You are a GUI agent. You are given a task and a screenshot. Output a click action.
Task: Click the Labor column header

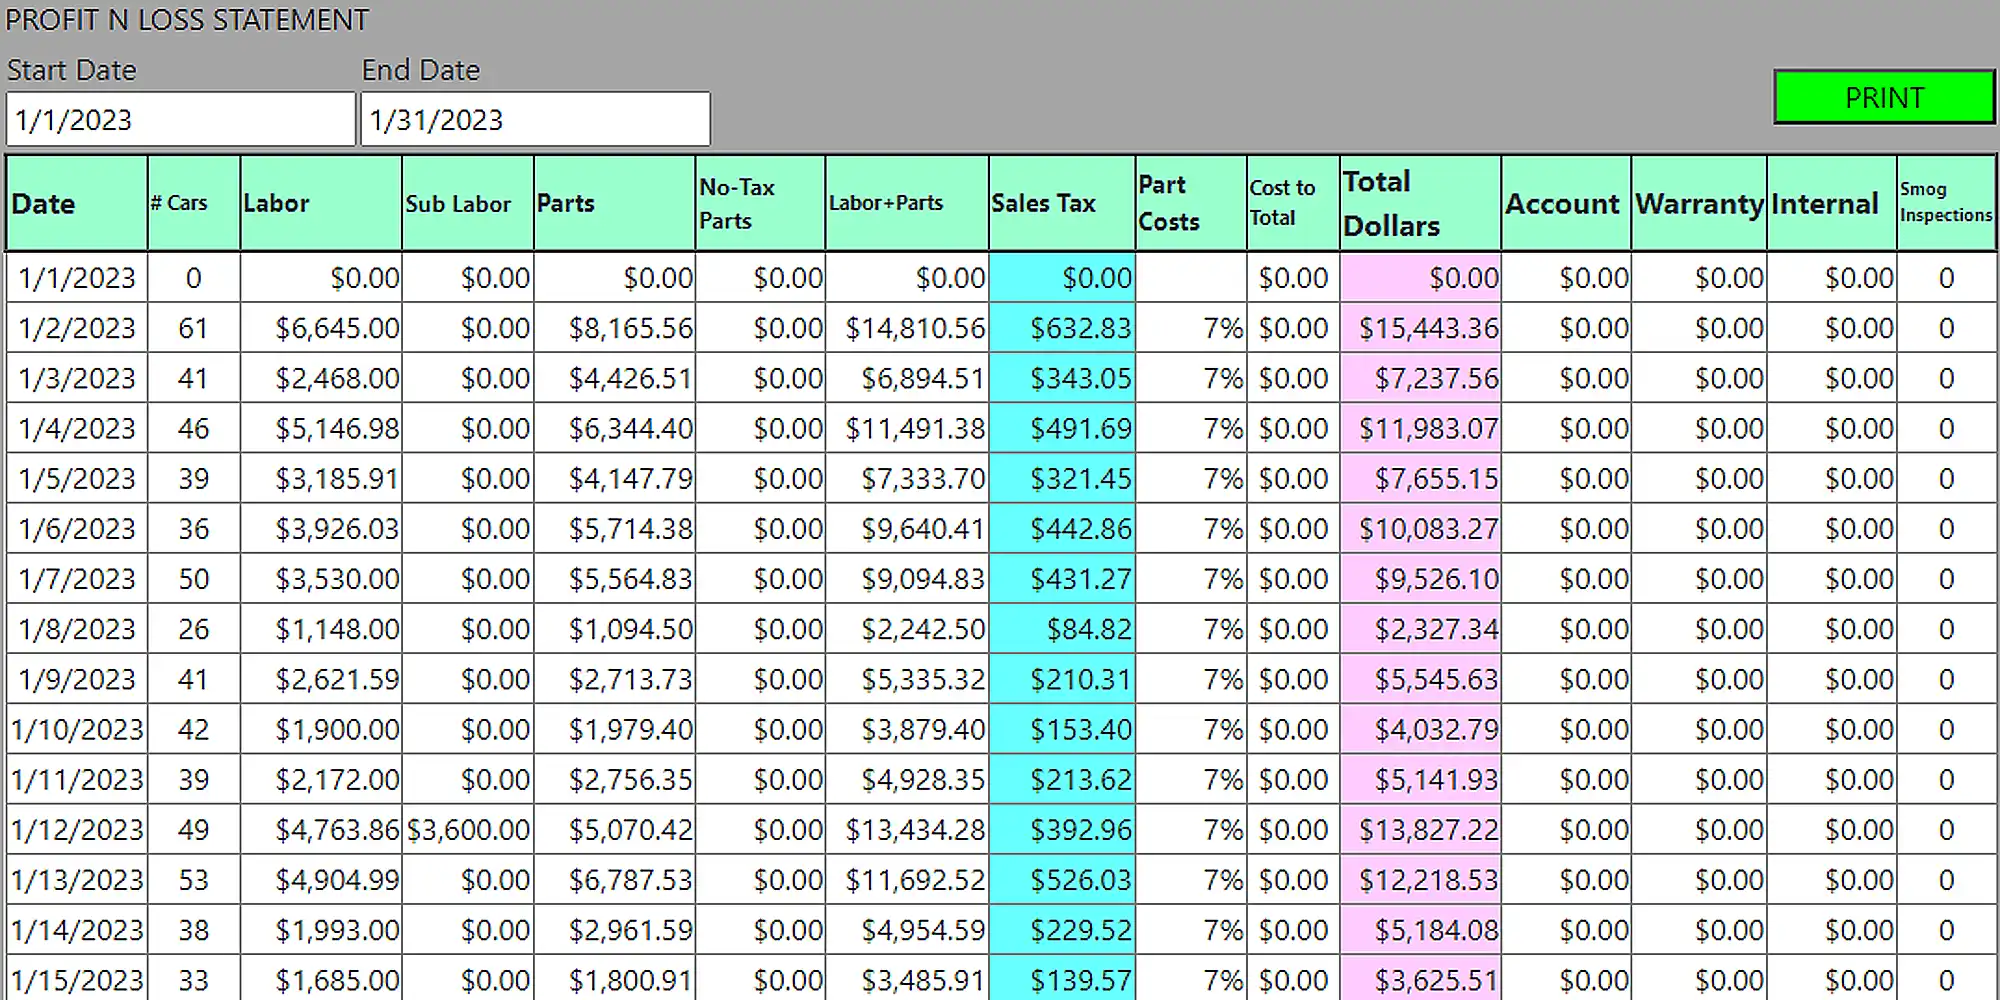tap(321, 203)
